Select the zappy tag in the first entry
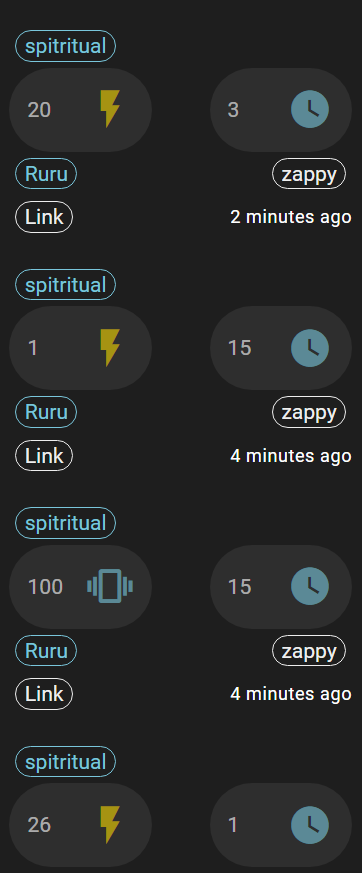Viewport: 362px width, 873px height. tap(309, 174)
